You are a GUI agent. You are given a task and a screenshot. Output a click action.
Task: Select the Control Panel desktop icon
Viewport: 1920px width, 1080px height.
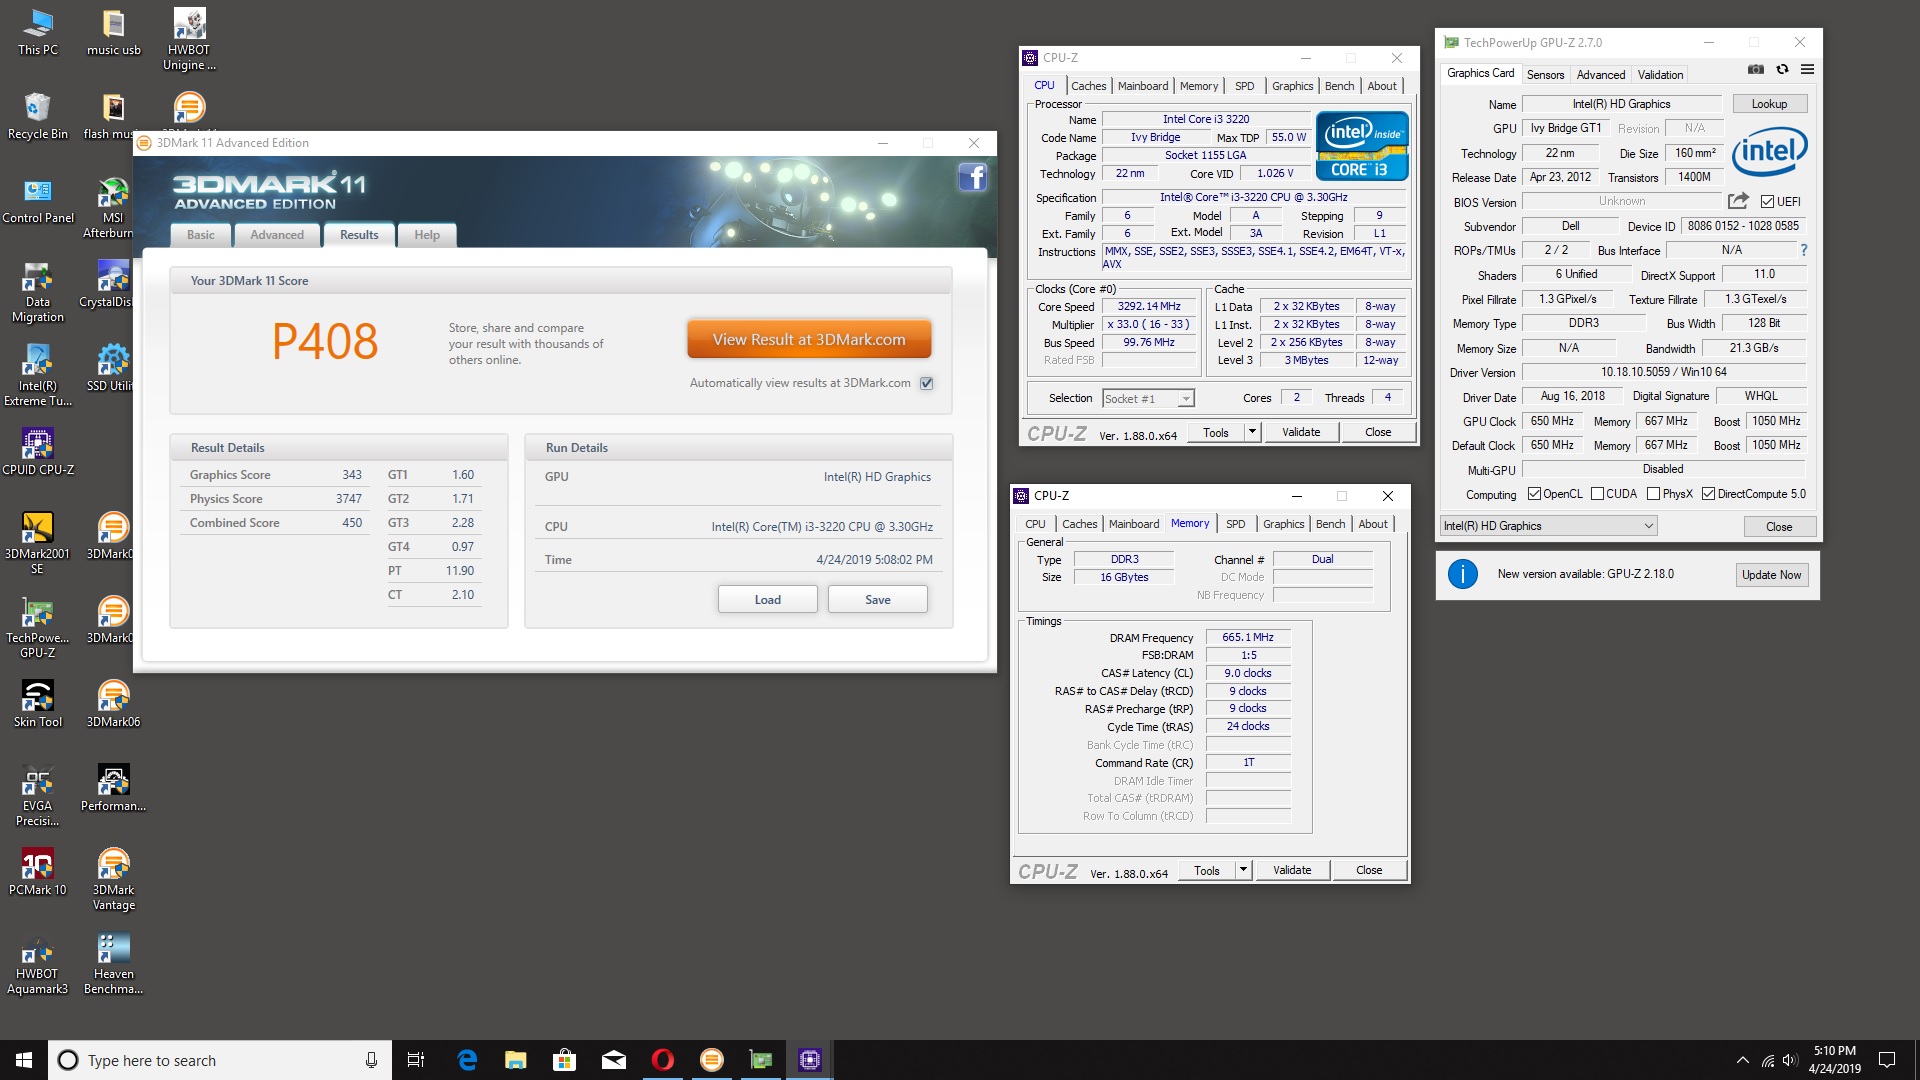38,200
